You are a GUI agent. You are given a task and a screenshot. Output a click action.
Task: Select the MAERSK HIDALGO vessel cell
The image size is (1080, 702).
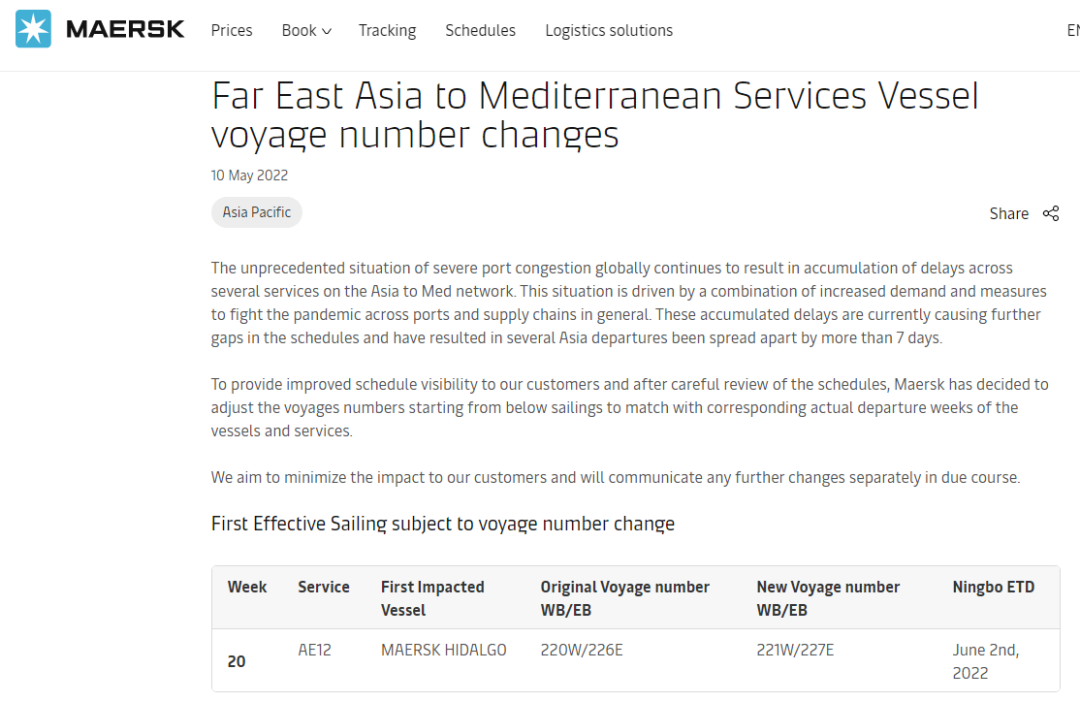coord(443,650)
